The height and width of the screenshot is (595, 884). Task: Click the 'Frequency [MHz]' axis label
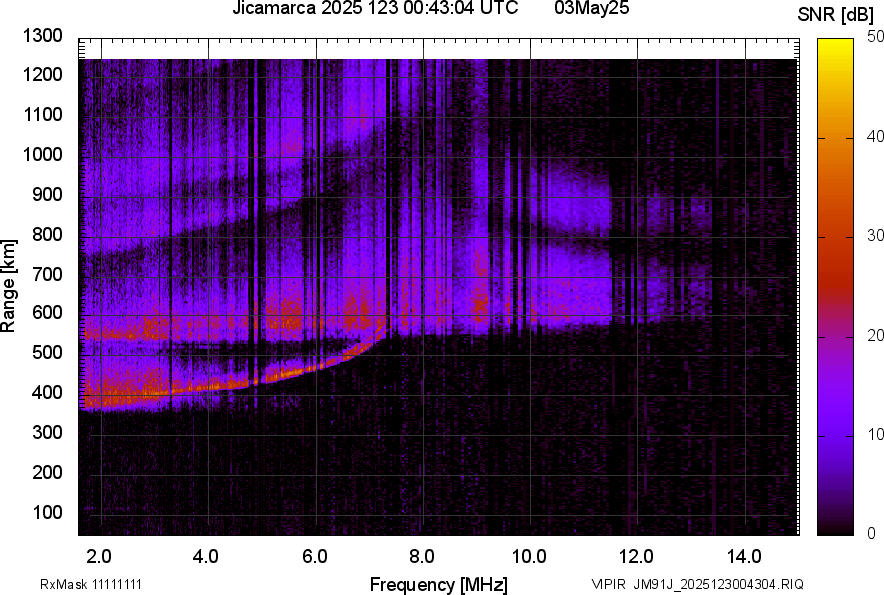click(439, 584)
